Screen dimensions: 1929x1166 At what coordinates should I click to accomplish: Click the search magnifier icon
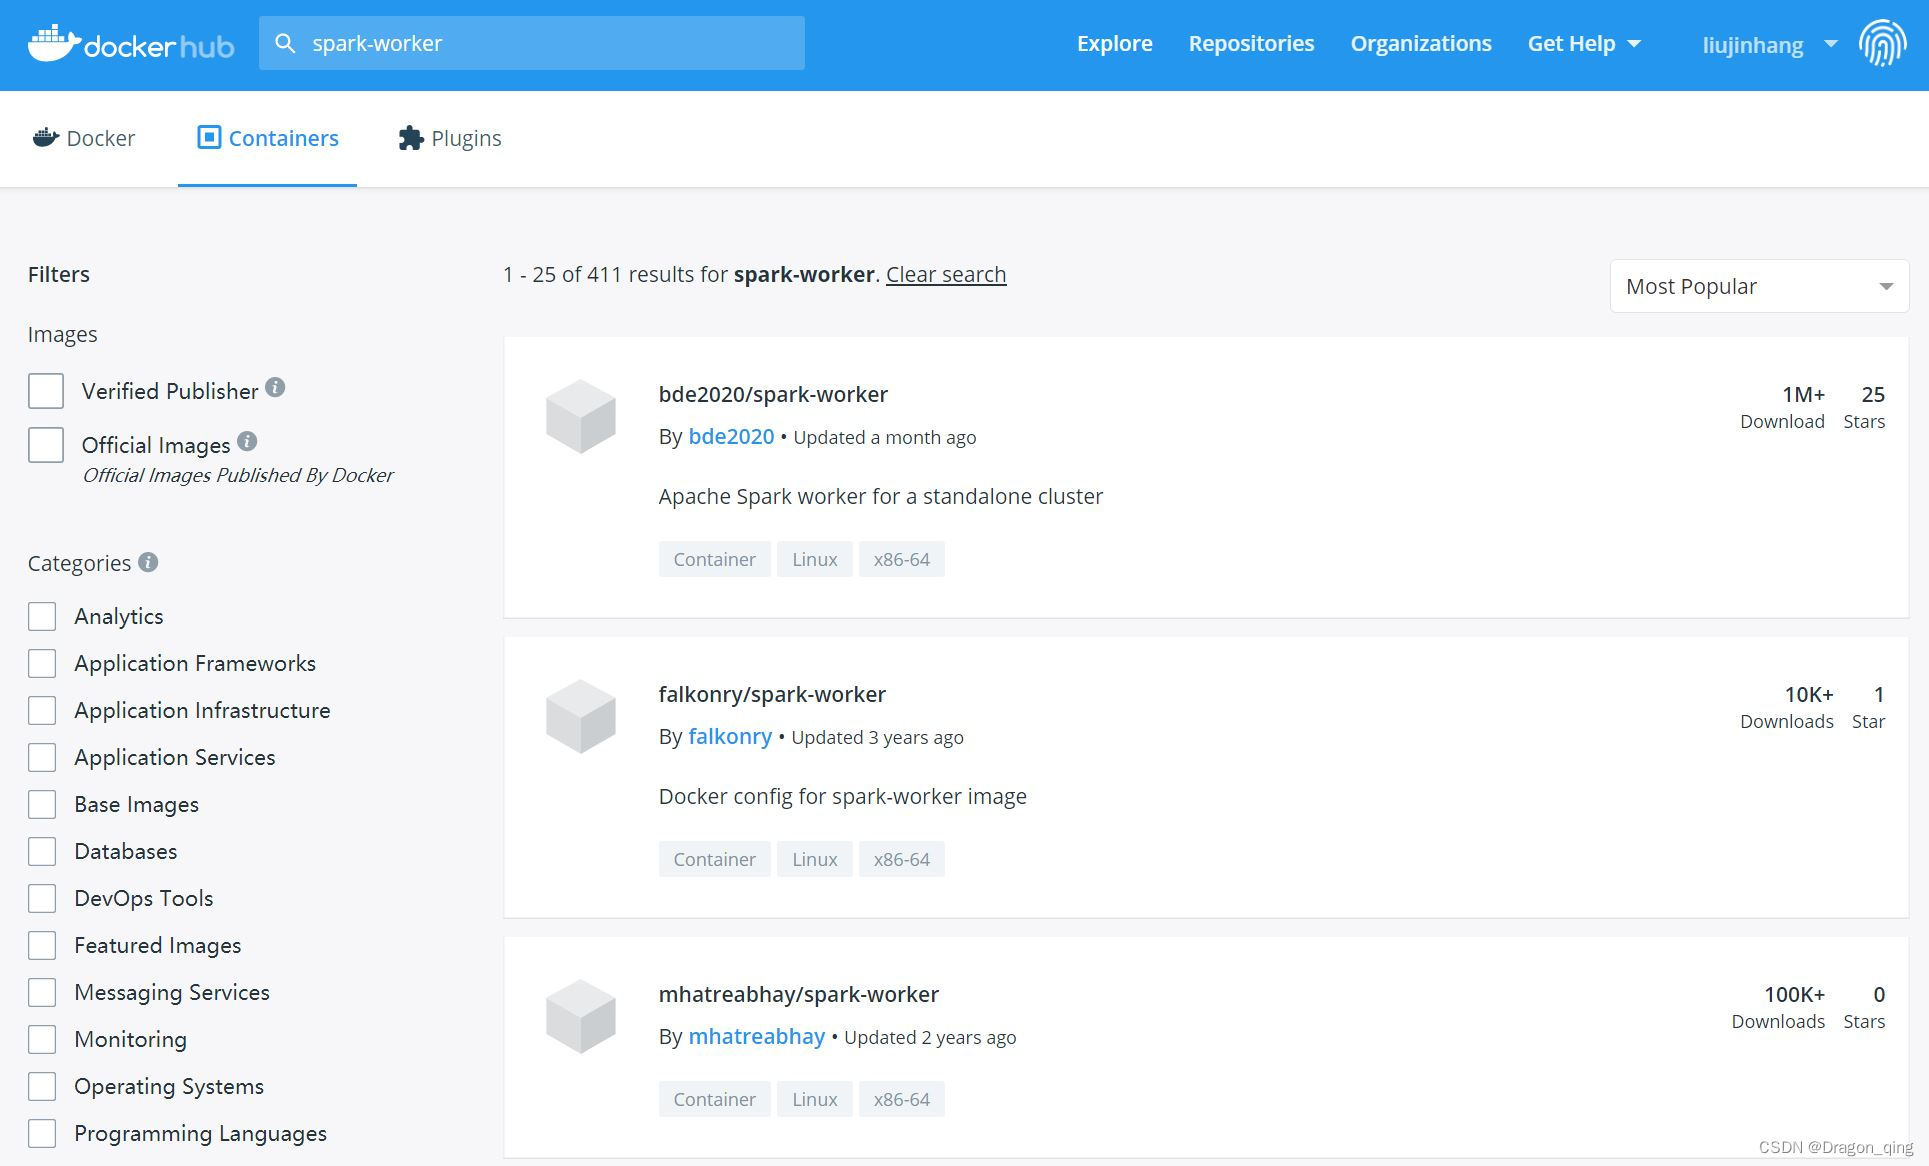click(x=285, y=43)
